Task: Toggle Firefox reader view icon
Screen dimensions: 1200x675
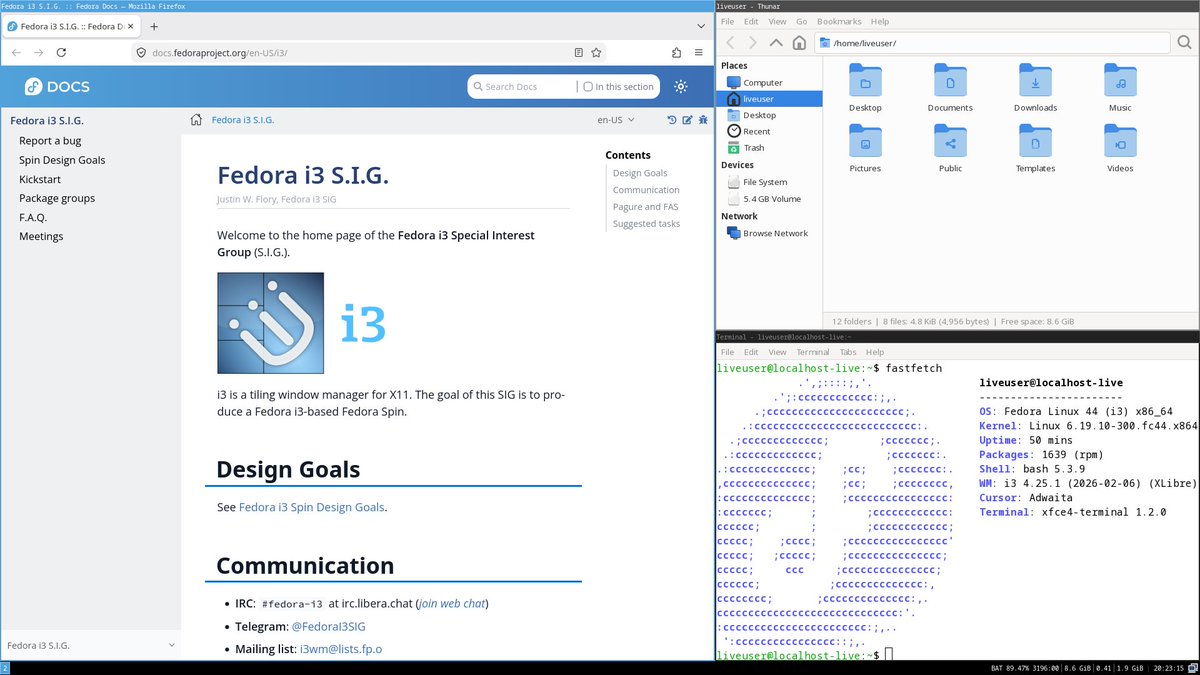Action: (579, 52)
